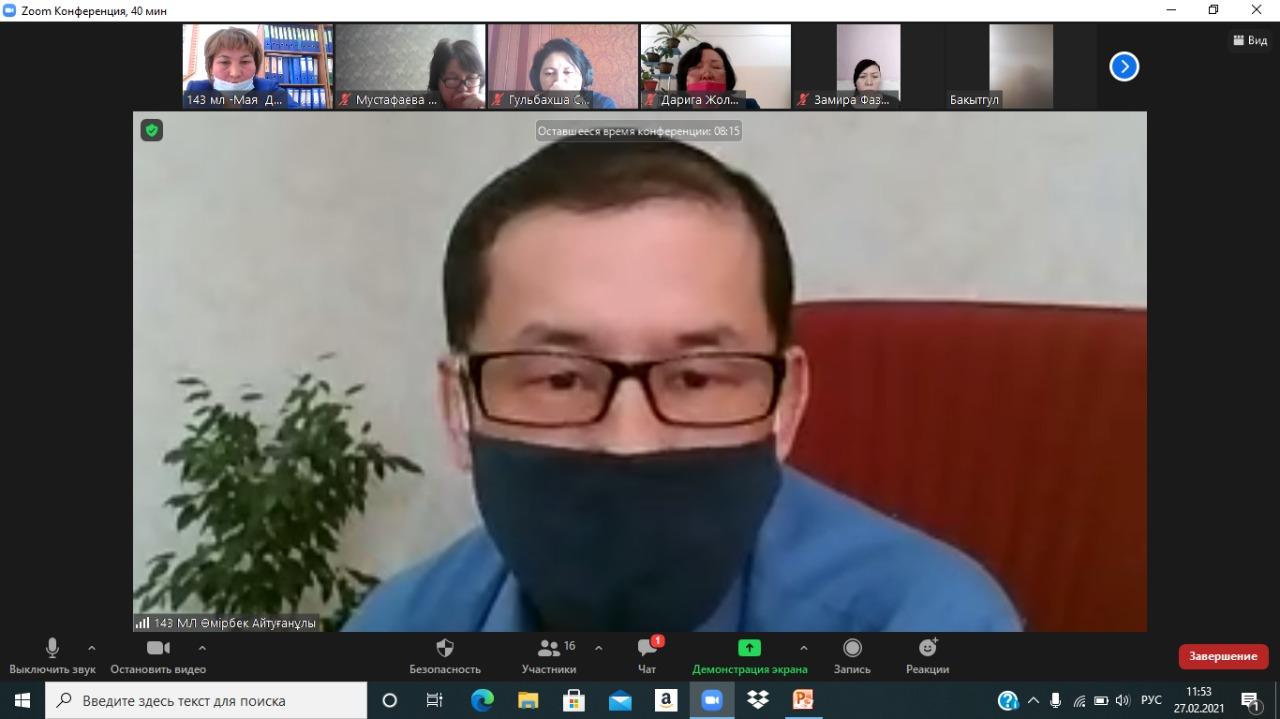Expand audio options arrow beside microphone
This screenshot has width=1280, height=719.
point(92,647)
